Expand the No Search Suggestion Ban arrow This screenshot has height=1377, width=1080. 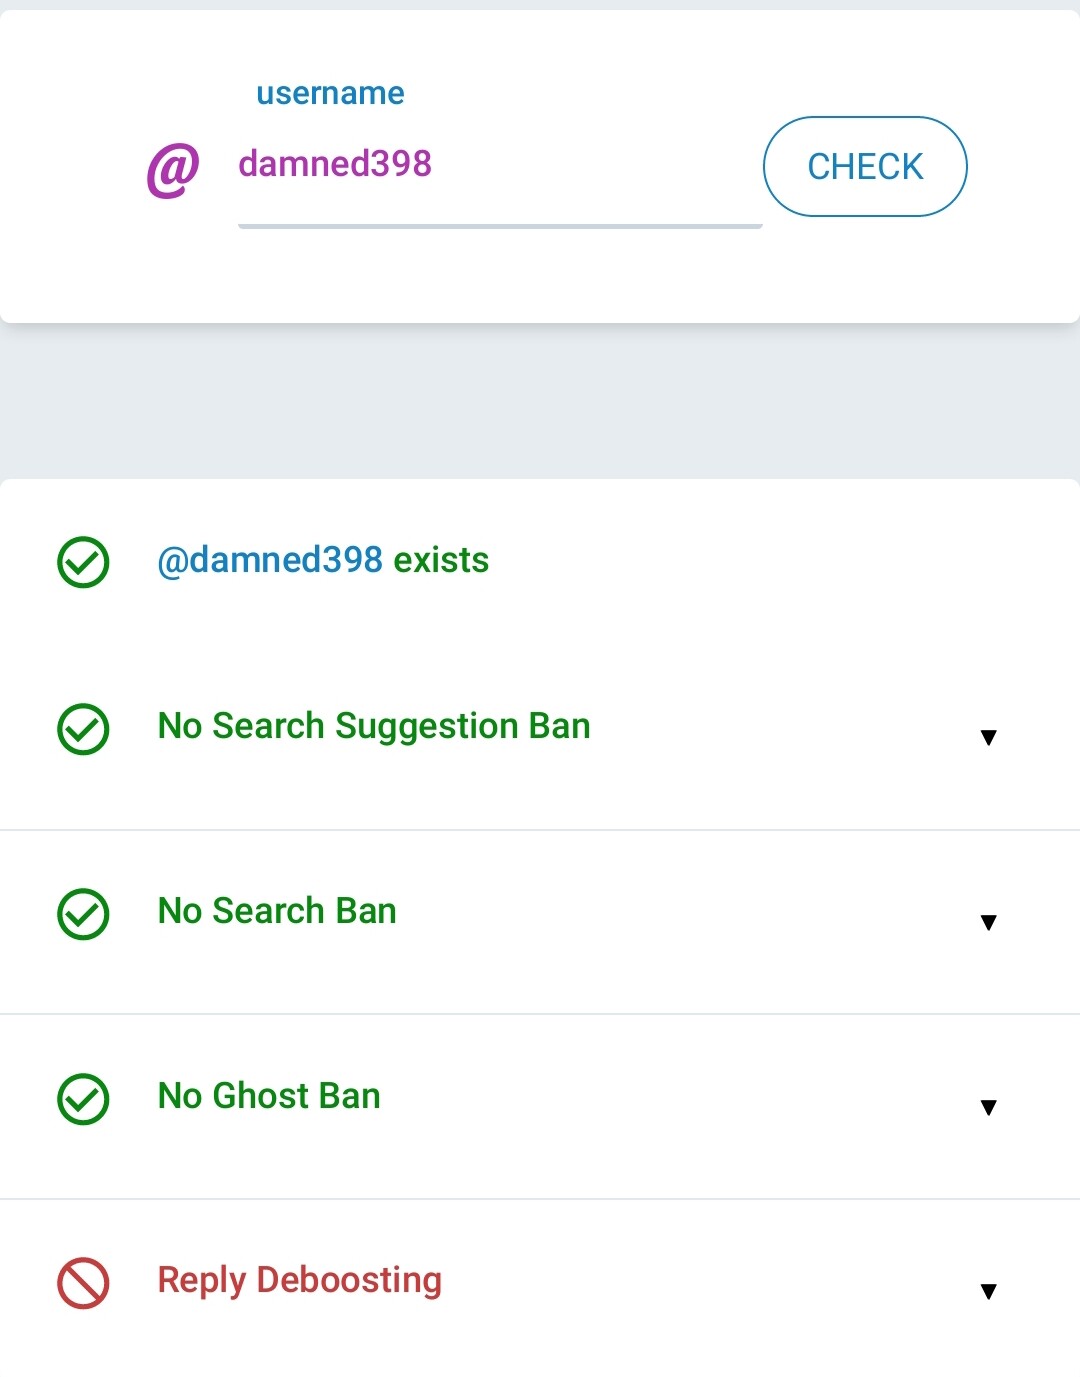pos(989,738)
